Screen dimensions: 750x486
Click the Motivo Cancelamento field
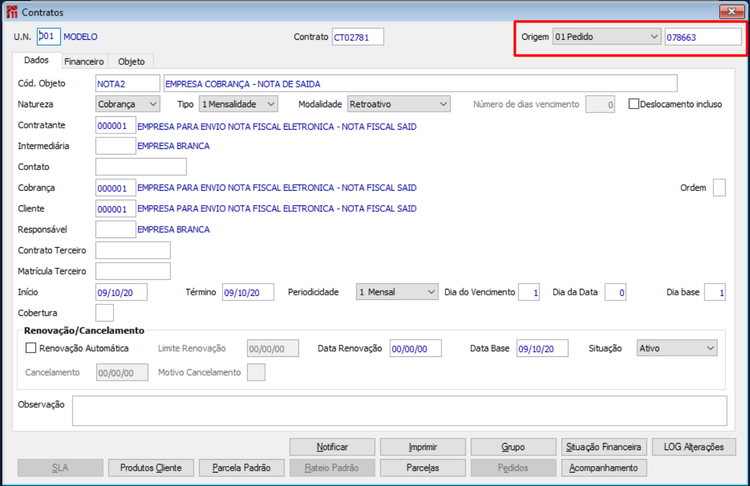click(x=256, y=372)
